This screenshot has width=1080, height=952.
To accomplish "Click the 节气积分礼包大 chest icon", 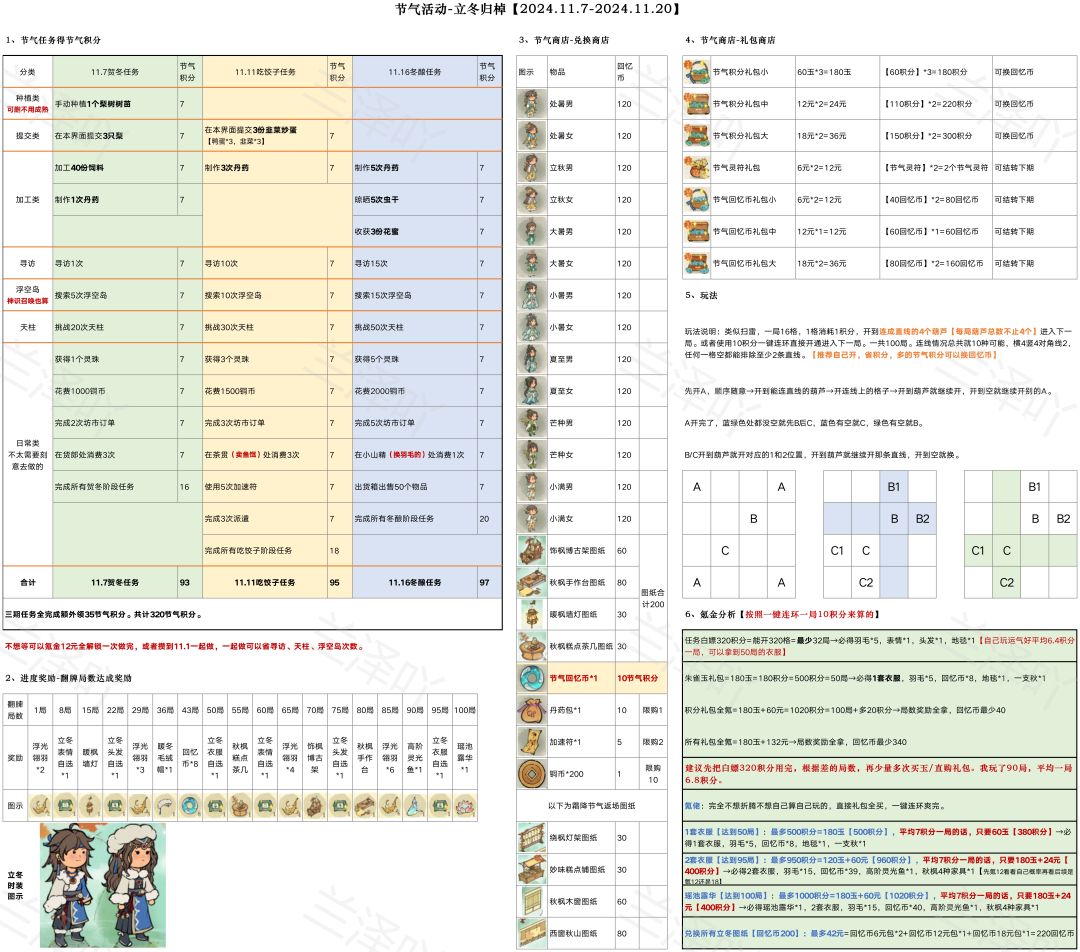I will (x=696, y=136).
